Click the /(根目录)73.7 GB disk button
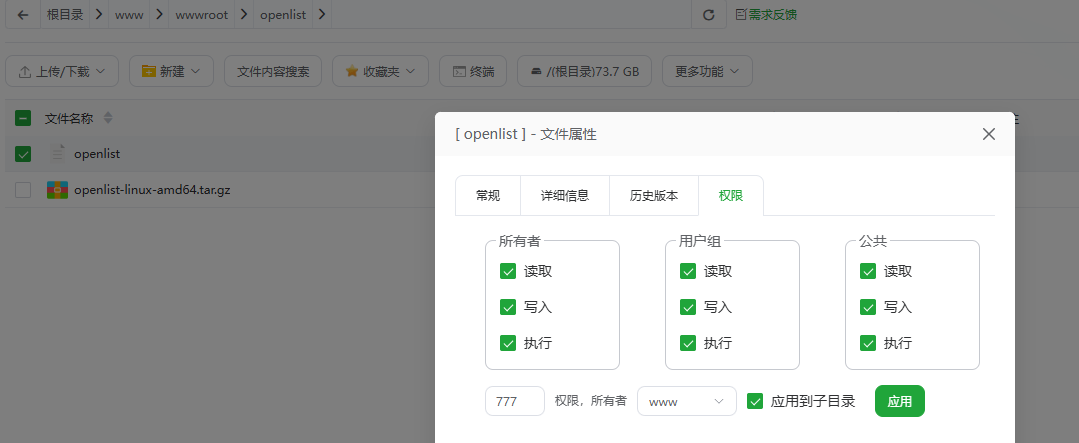The image size is (1079, 443). click(584, 71)
